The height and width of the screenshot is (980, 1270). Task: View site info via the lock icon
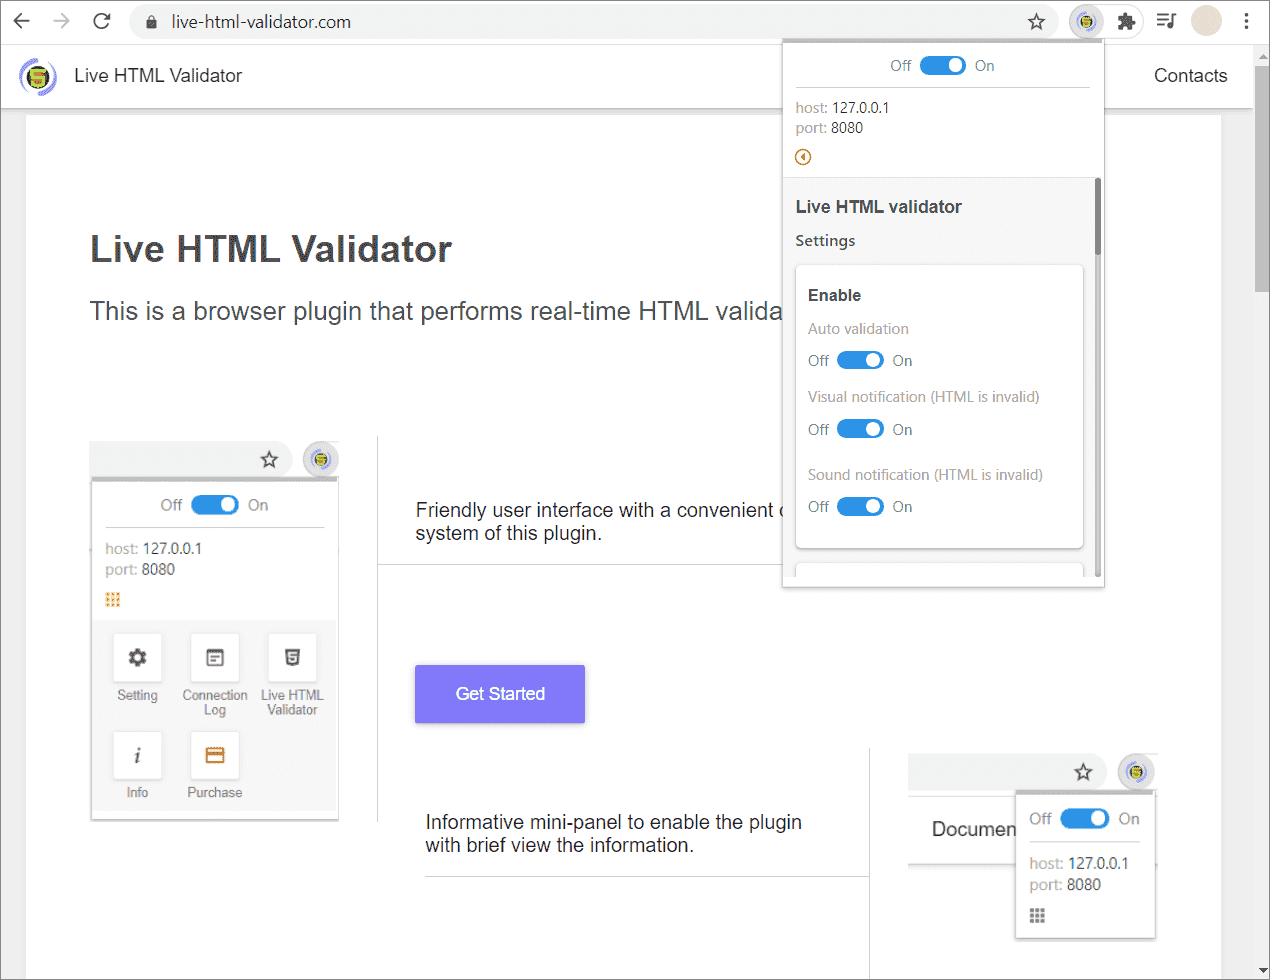pyautogui.click(x=152, y=22)
